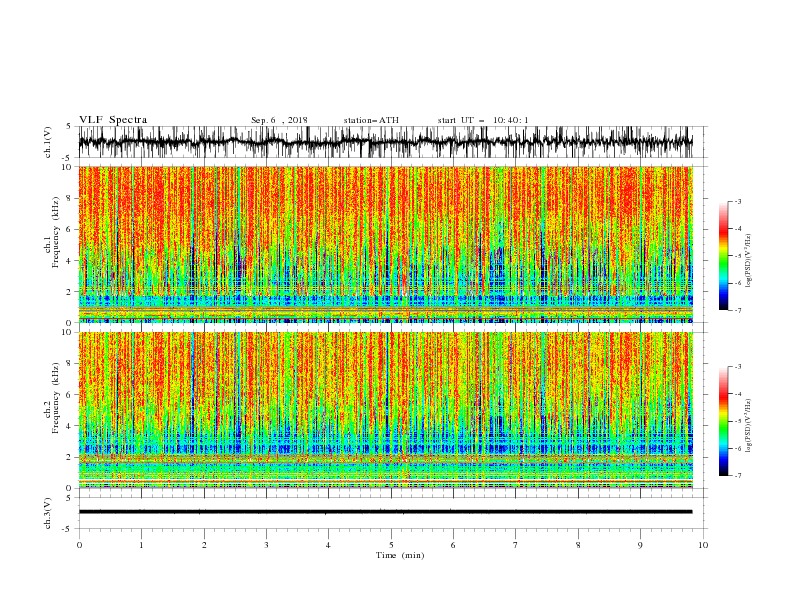Screen dimensions: 792x612
Task: Click the "-3" tick on the ch.1 color bar
Action: 737,201
